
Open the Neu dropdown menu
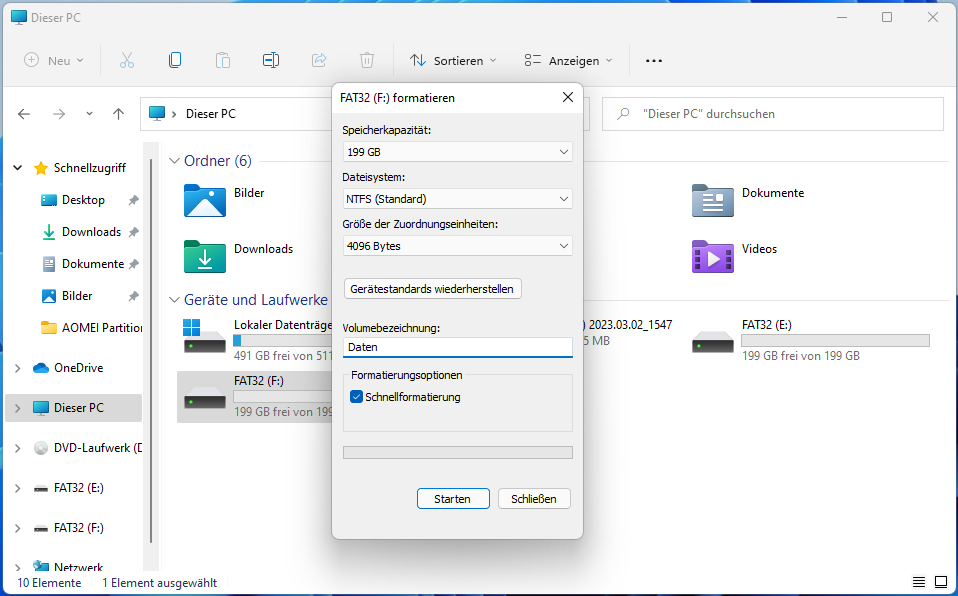pyautogui.click(x=54, y=61)
